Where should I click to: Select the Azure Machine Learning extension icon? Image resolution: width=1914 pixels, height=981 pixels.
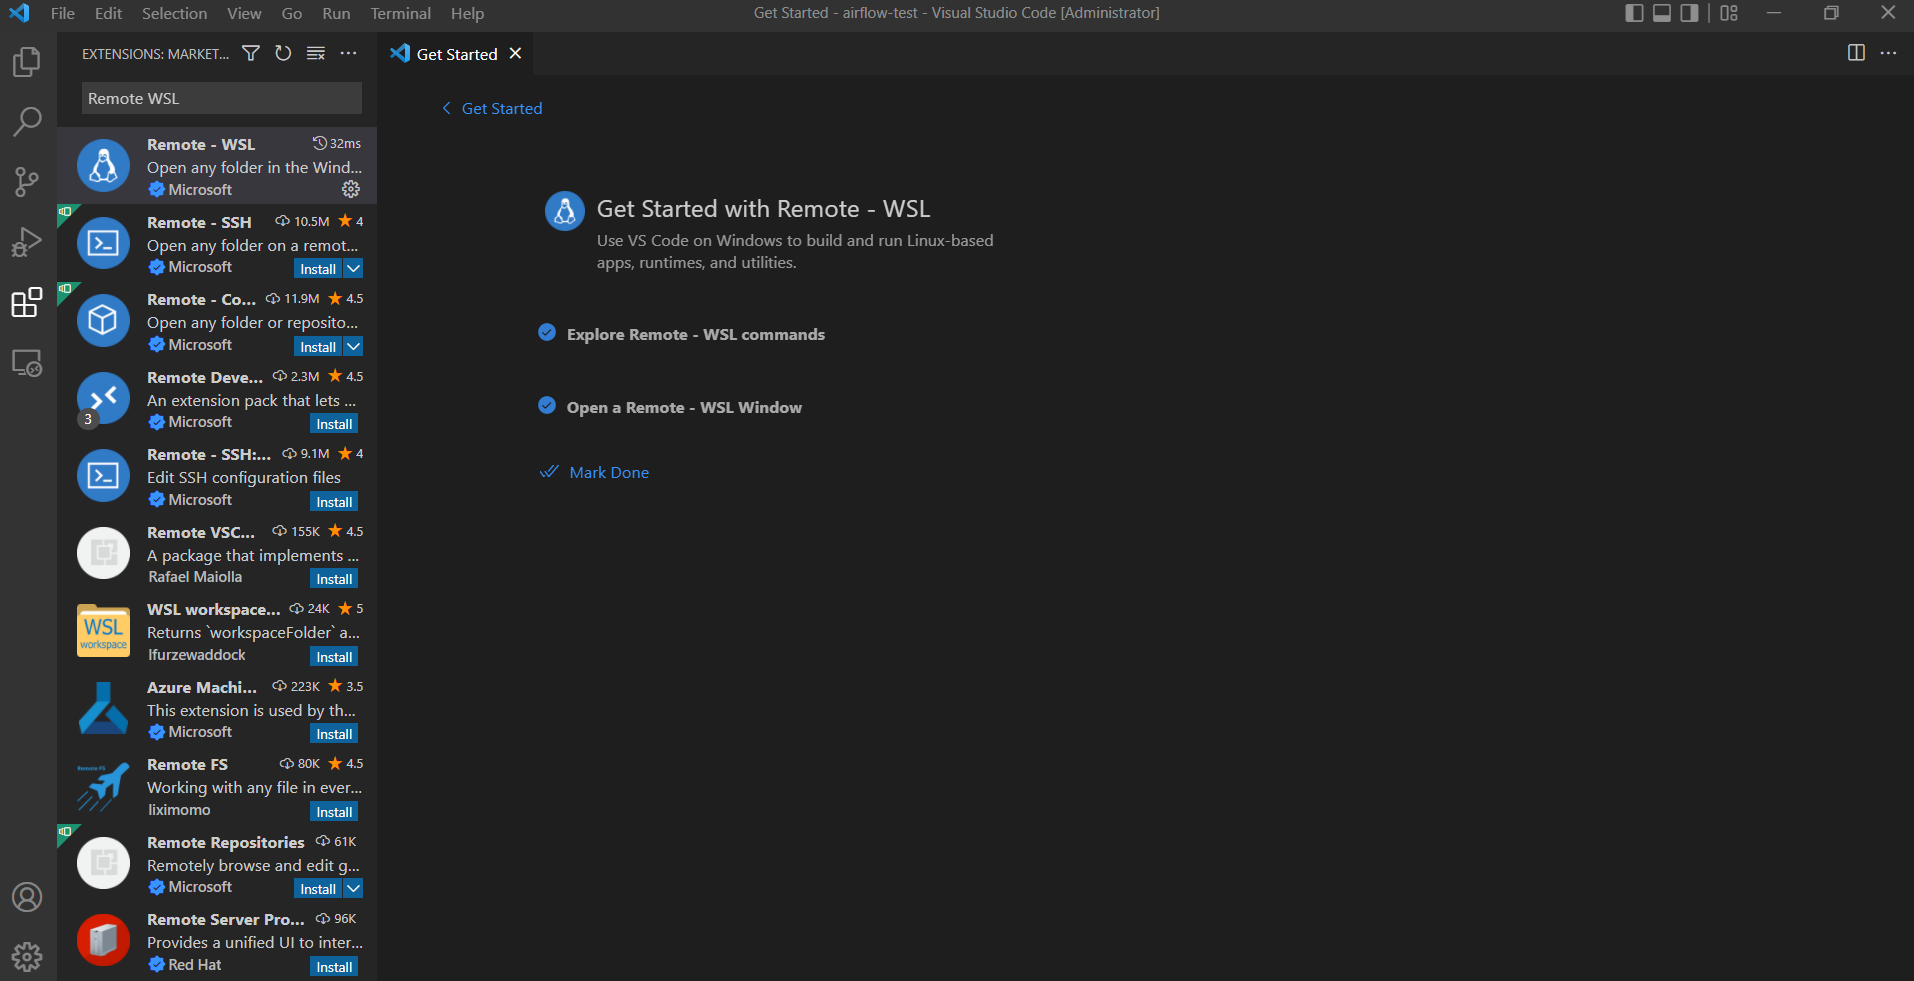[x=103, y=708]
